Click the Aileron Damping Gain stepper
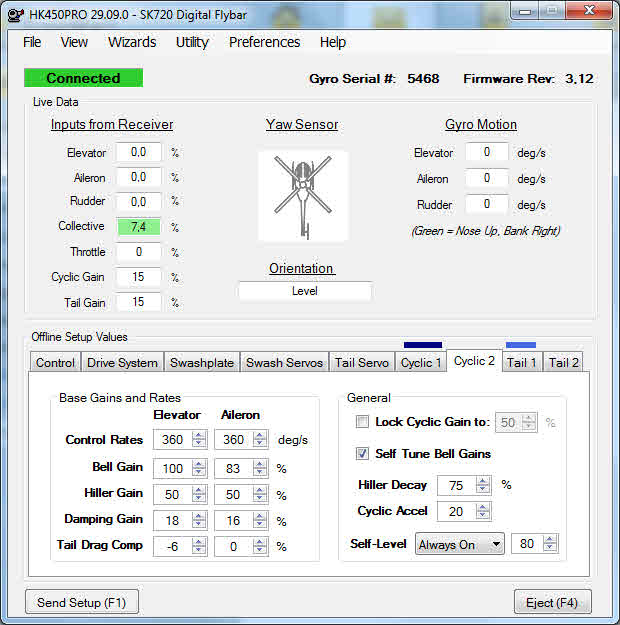 tap(260, 520)
